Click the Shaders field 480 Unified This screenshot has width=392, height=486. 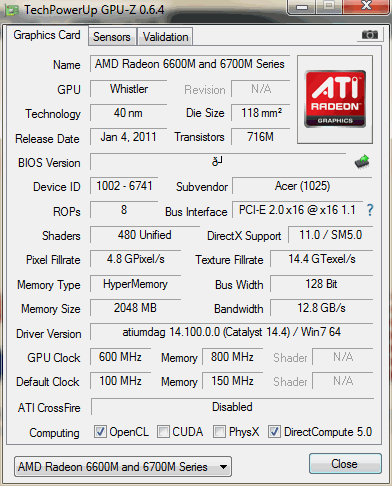pos(145,235)
